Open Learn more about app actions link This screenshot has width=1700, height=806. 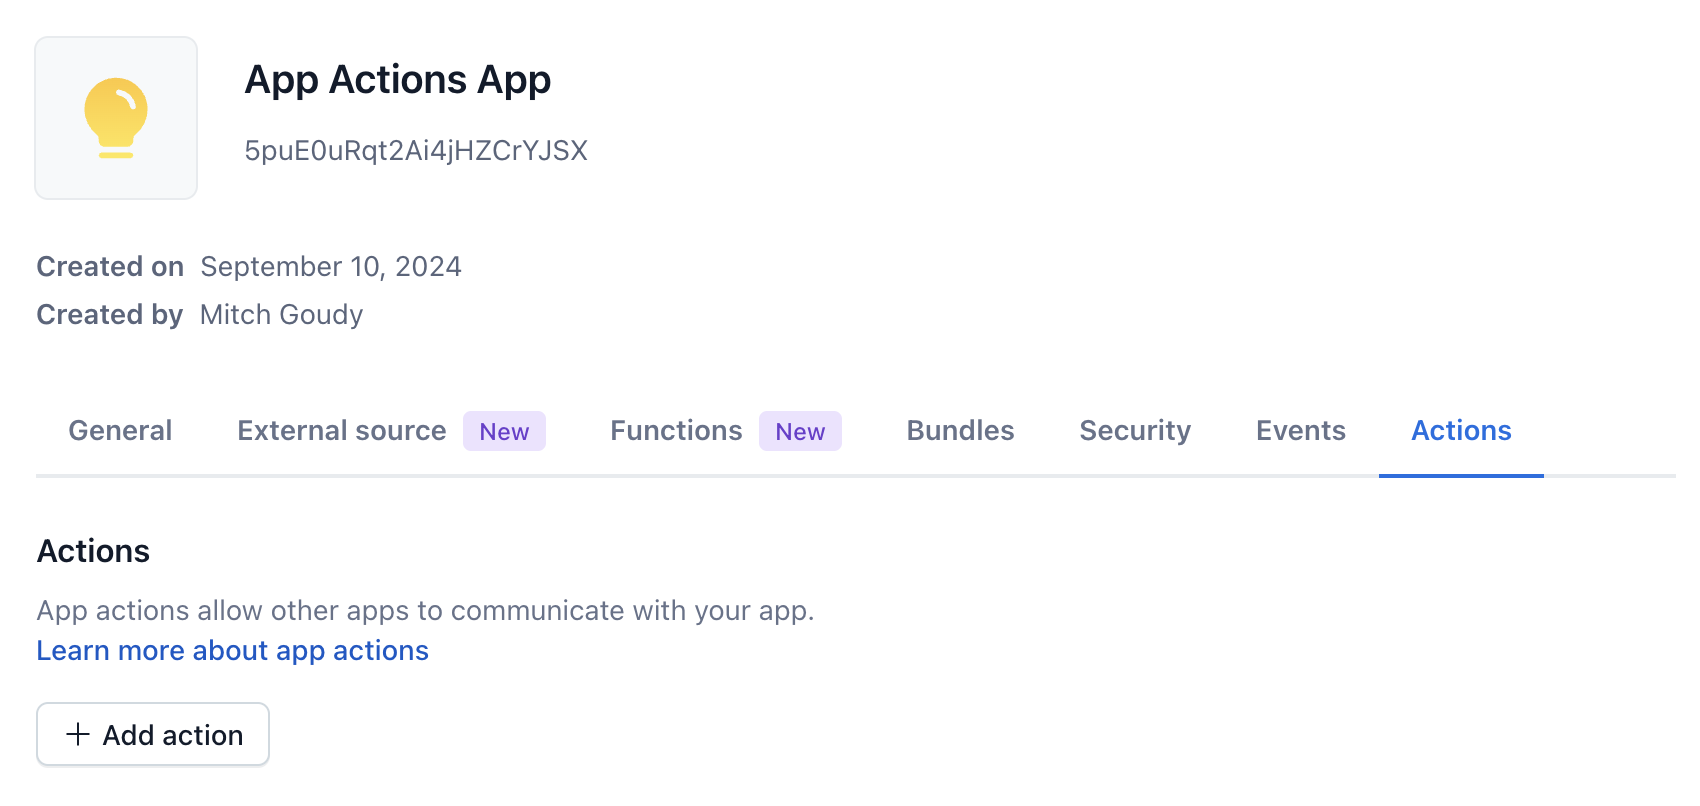[233, 651]
